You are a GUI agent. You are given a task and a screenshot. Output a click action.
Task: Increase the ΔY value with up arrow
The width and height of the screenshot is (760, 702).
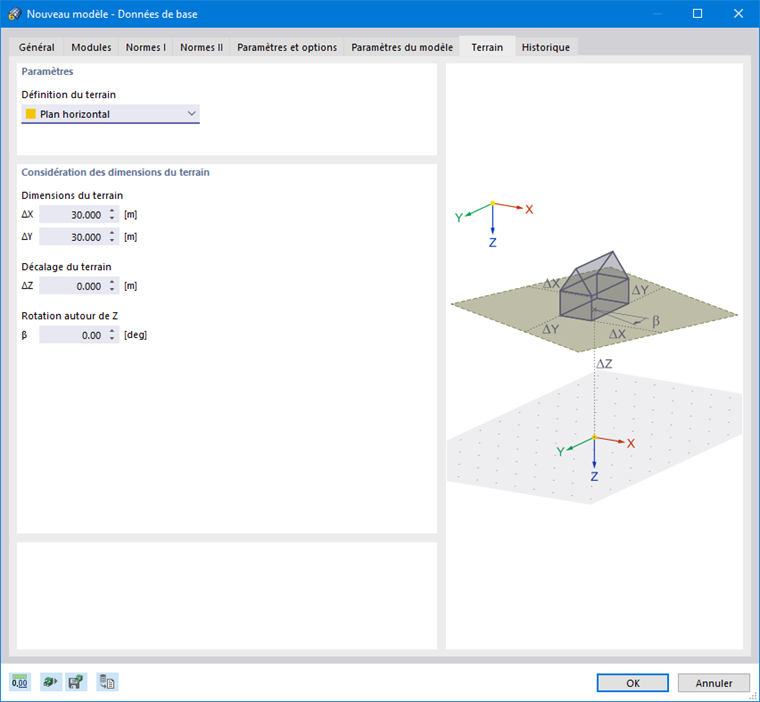point(112,233)
